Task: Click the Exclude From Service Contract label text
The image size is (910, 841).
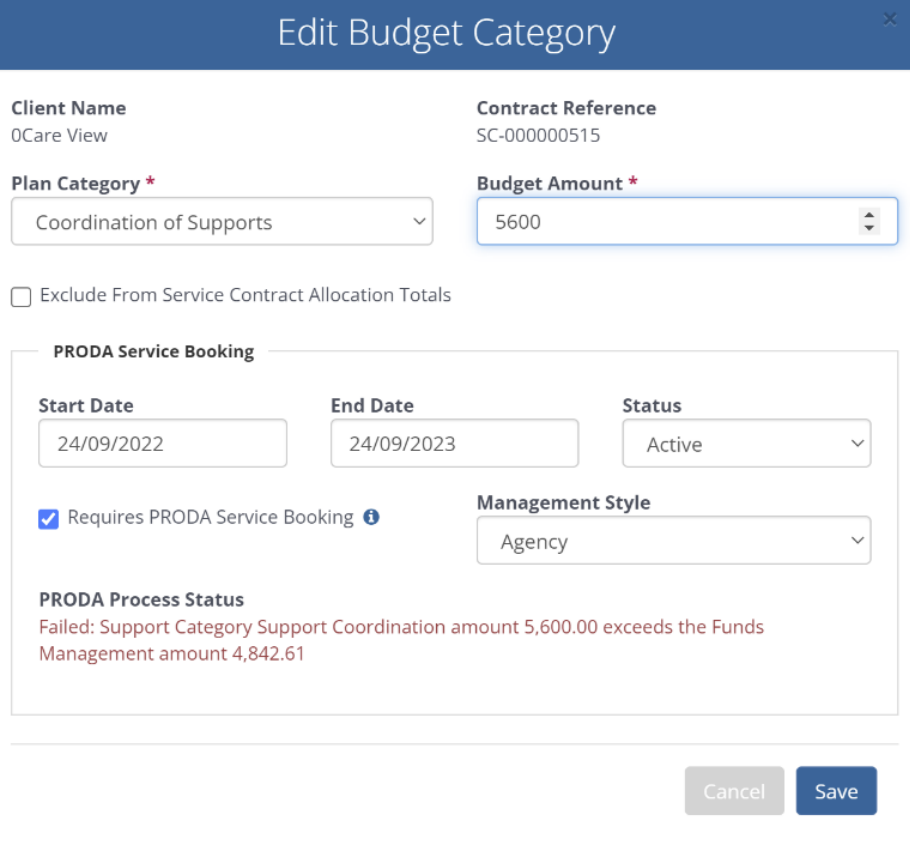Action: point(245,295)
